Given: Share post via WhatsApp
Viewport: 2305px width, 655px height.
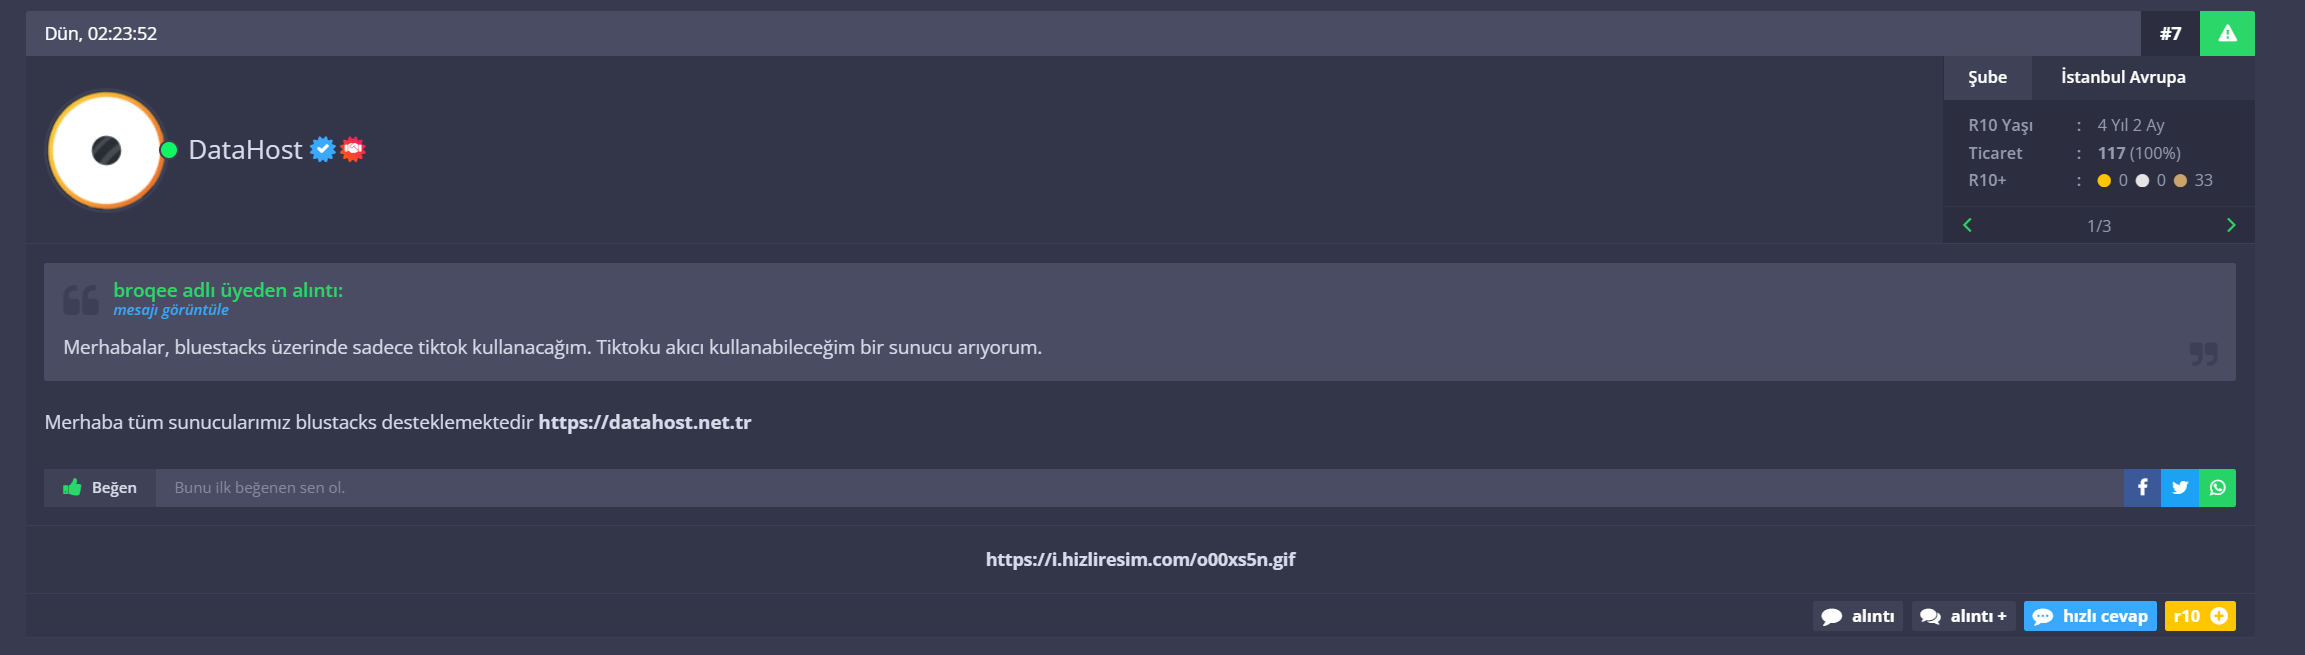Looking at the screenshot, I should (2217, 488).
